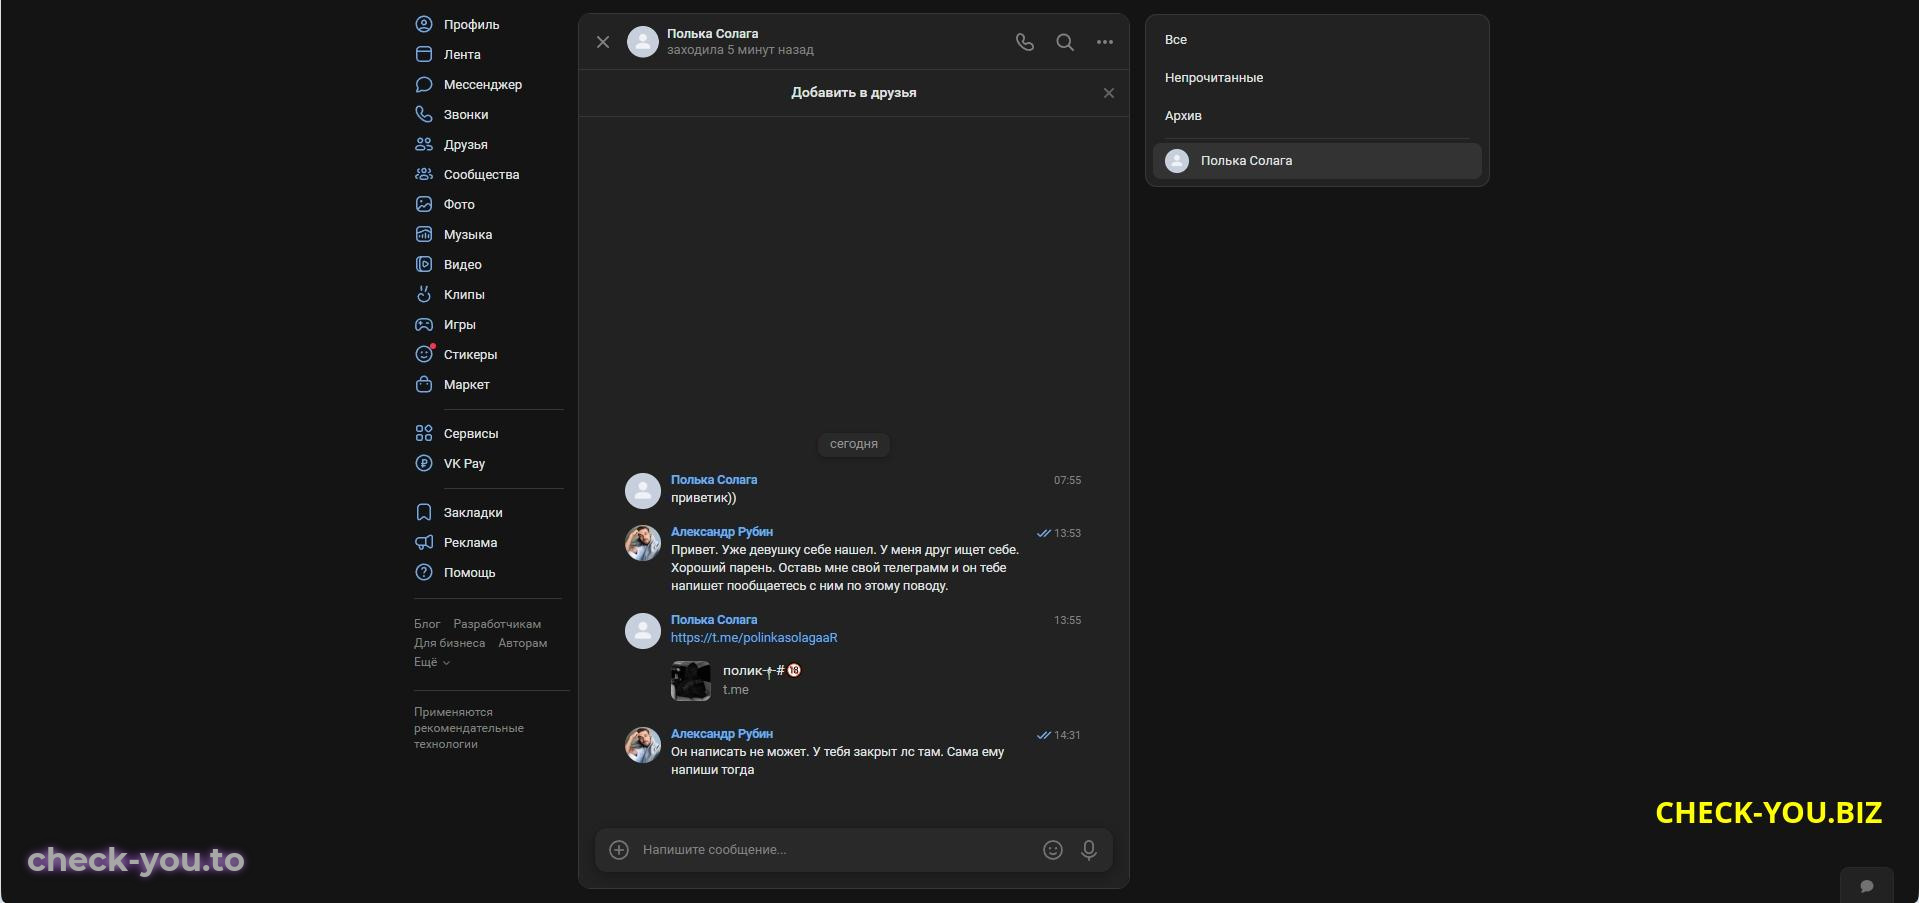This screenshot has height=903, width=1919.
Task: Click Полька Солага sender name at 07:55
Action: click(714, 480)
